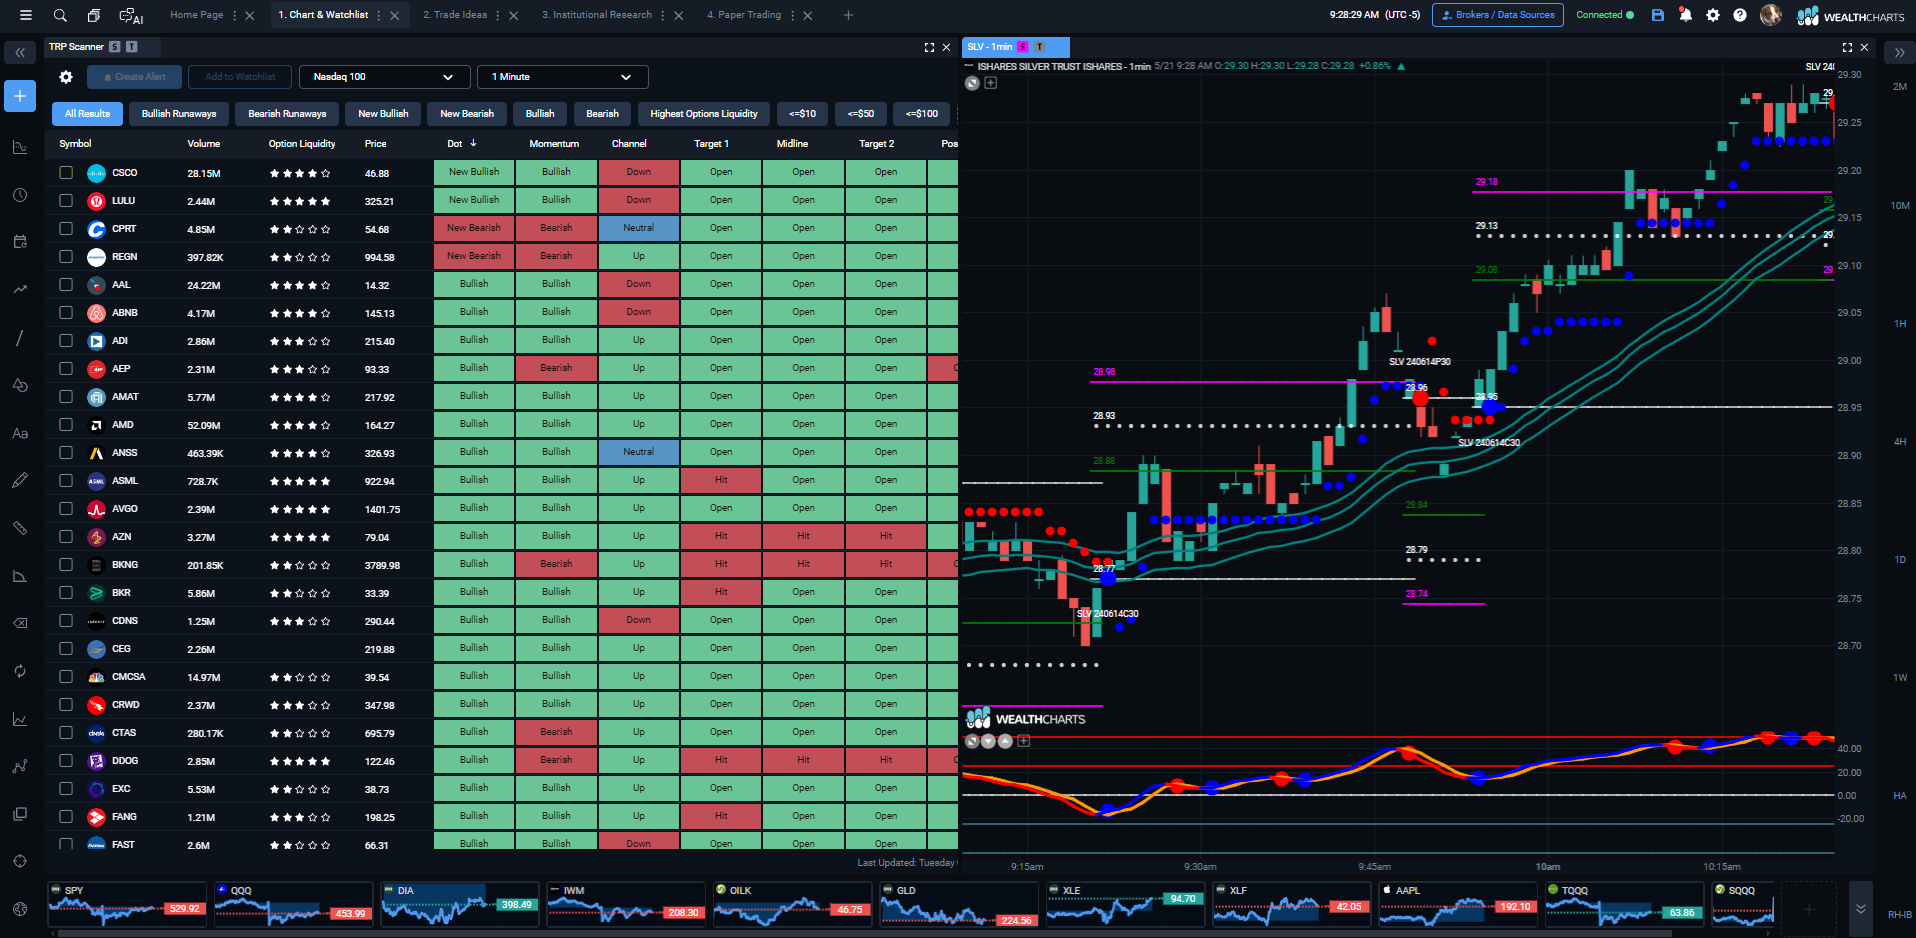
Task: Select the clock icon in left sidebar
Action: (20, 195)
